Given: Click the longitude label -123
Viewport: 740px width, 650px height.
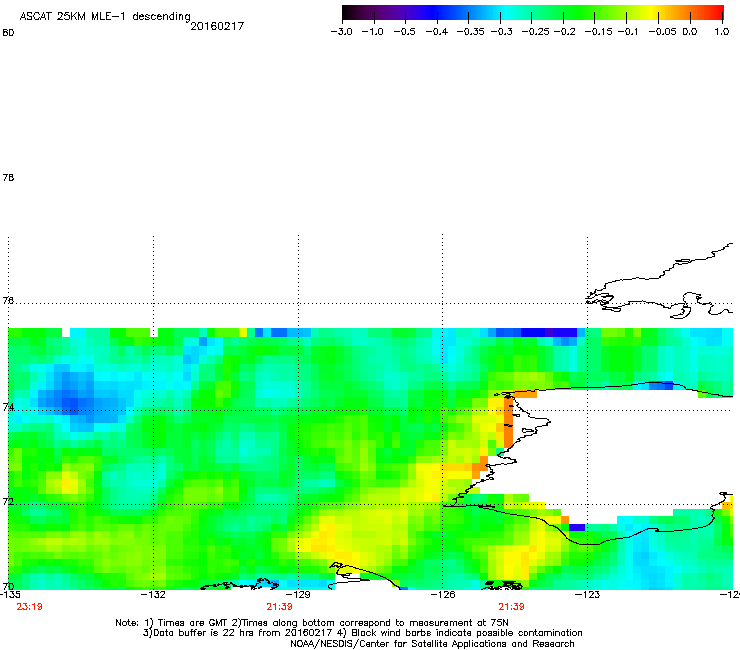Looking at the screenshot, I should [588, 595].
